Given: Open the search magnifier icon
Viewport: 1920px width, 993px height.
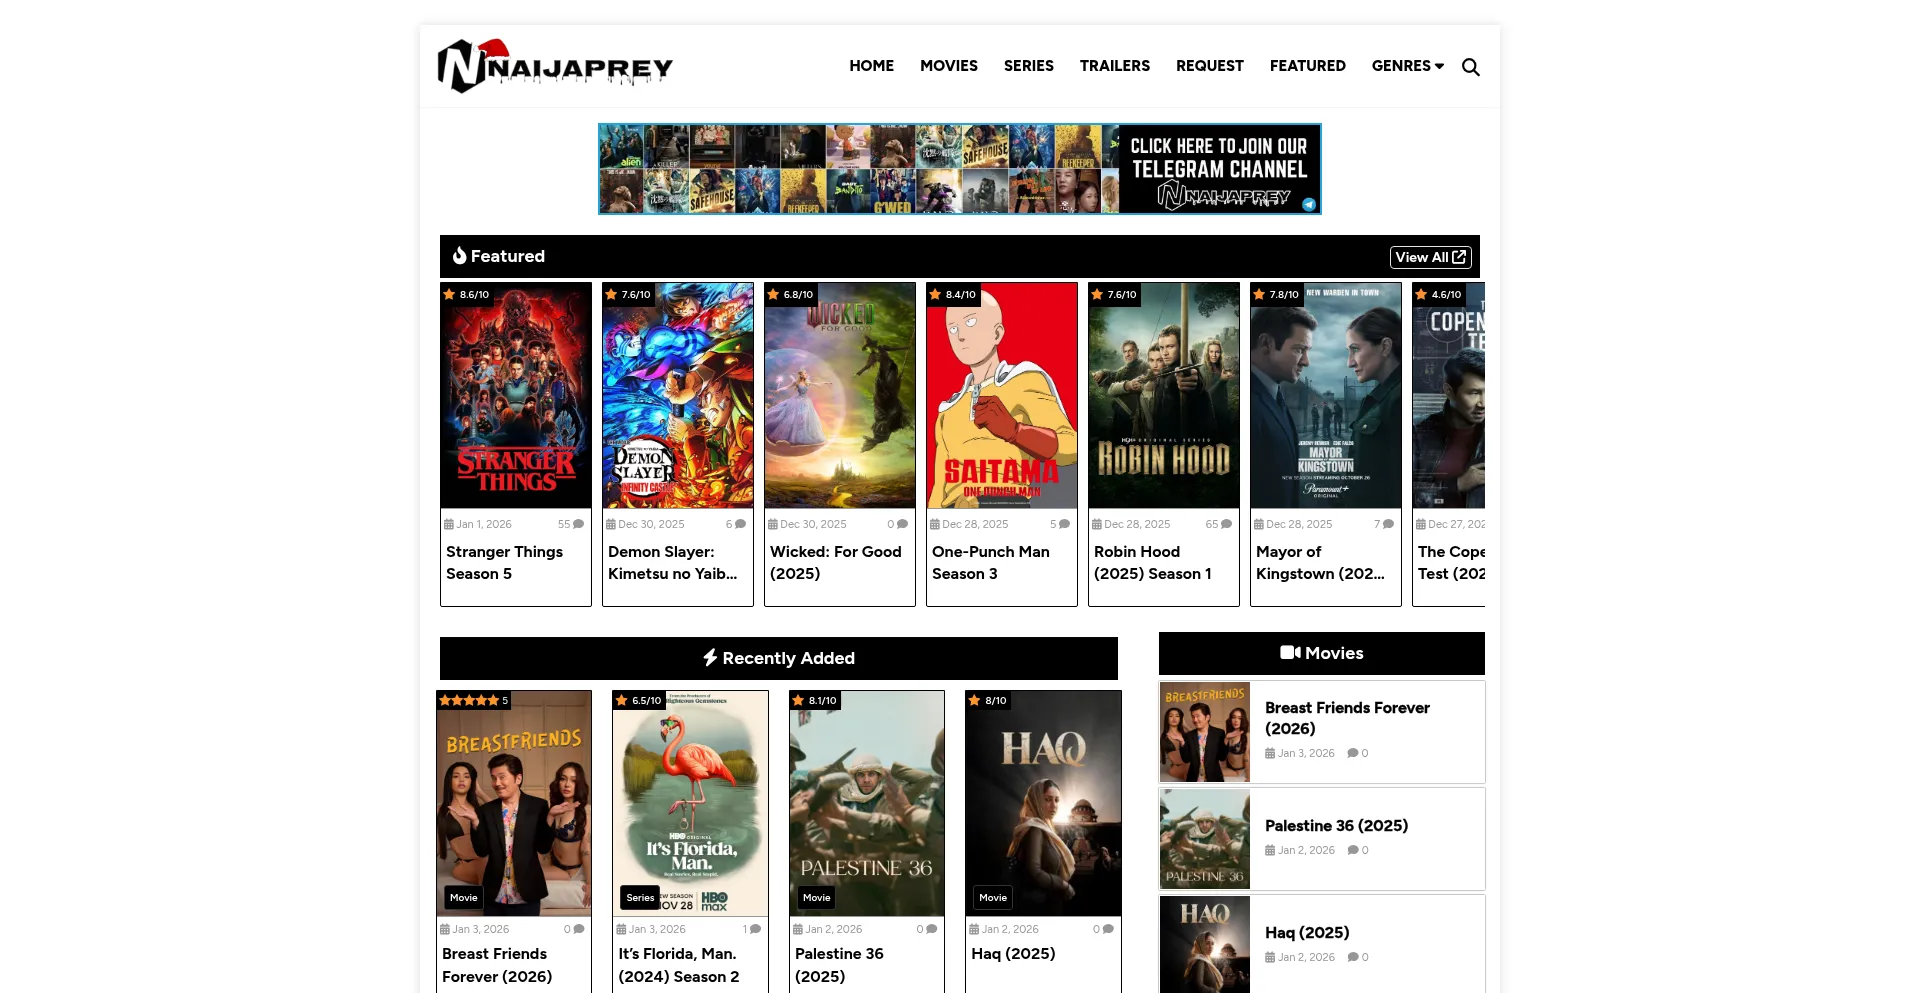Looking at the screenshot, I should (1471, 66).
